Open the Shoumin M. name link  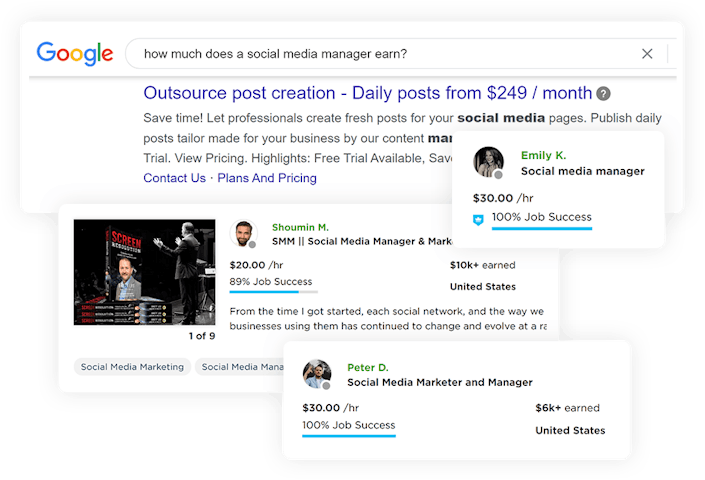(300, 227)
